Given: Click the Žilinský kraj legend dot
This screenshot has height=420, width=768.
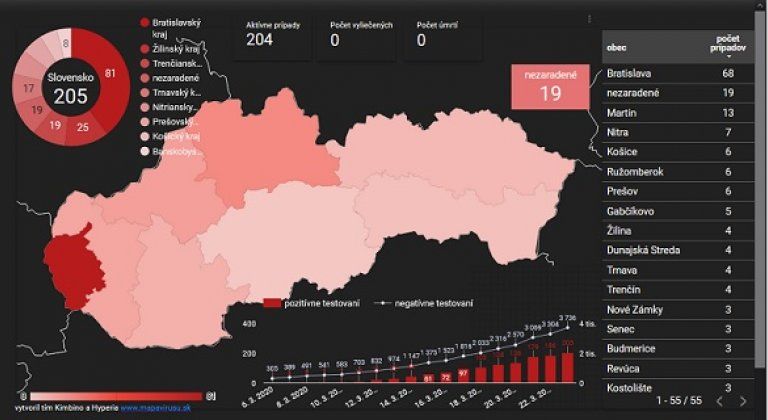Looking at the screenshot, I should [x=145, y=49].
